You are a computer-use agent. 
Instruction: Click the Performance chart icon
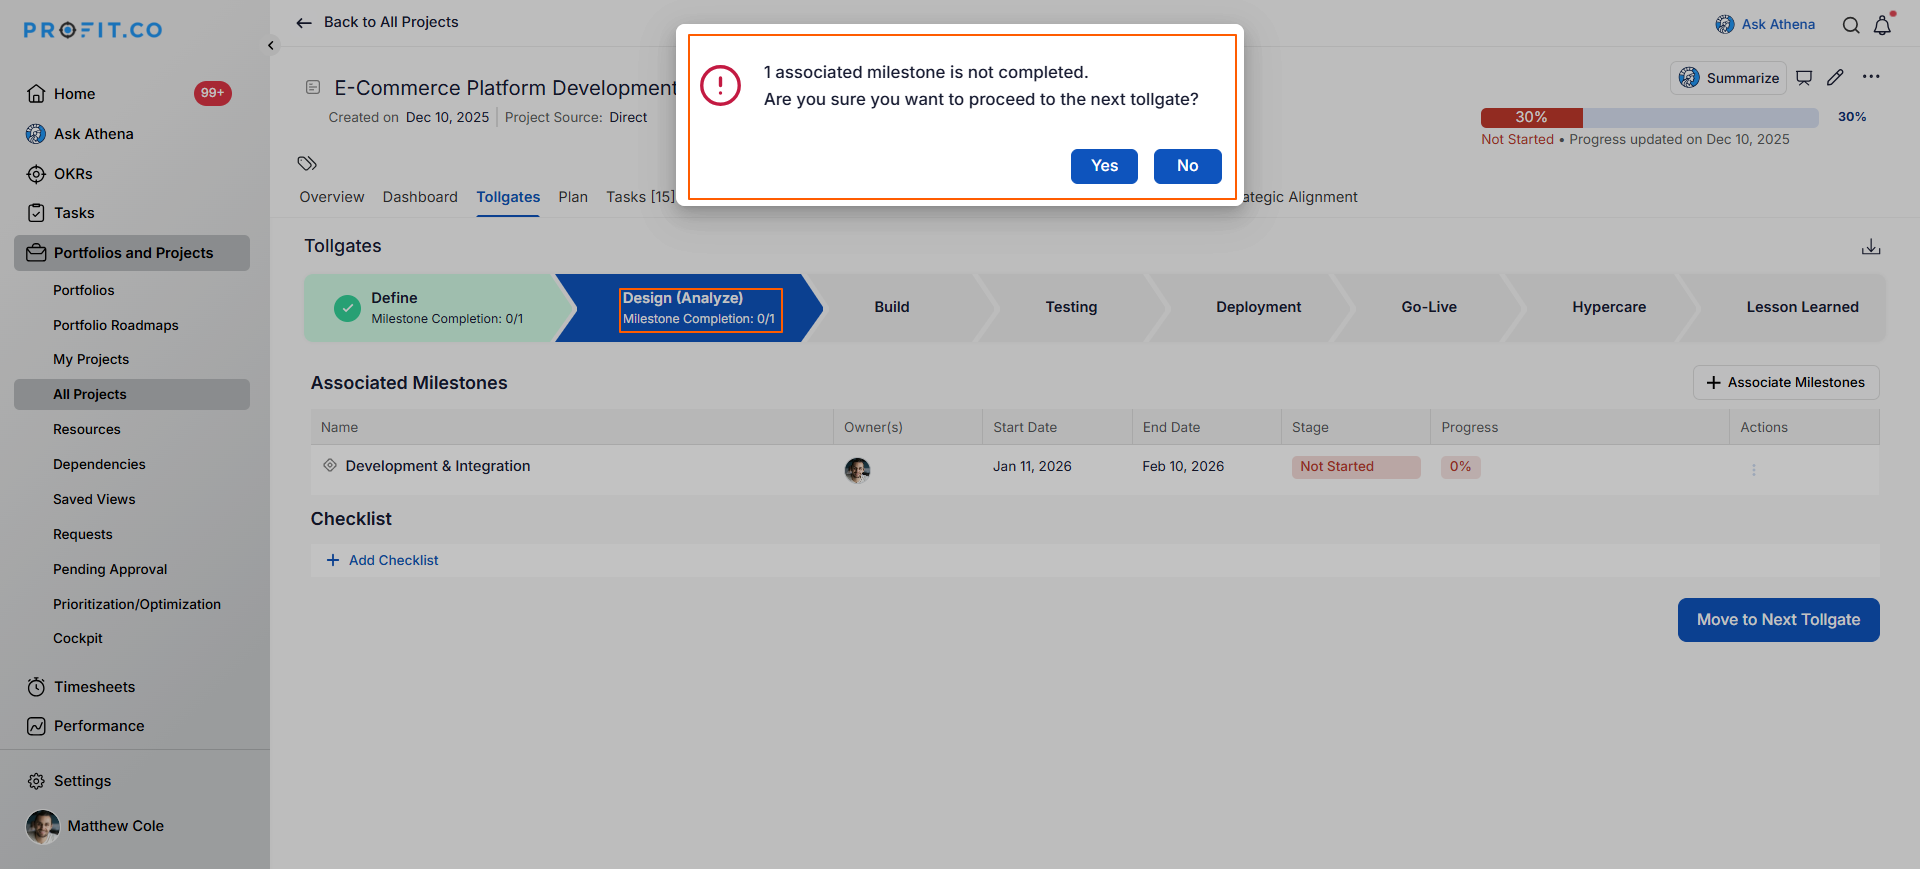click(x=36, y=726)
